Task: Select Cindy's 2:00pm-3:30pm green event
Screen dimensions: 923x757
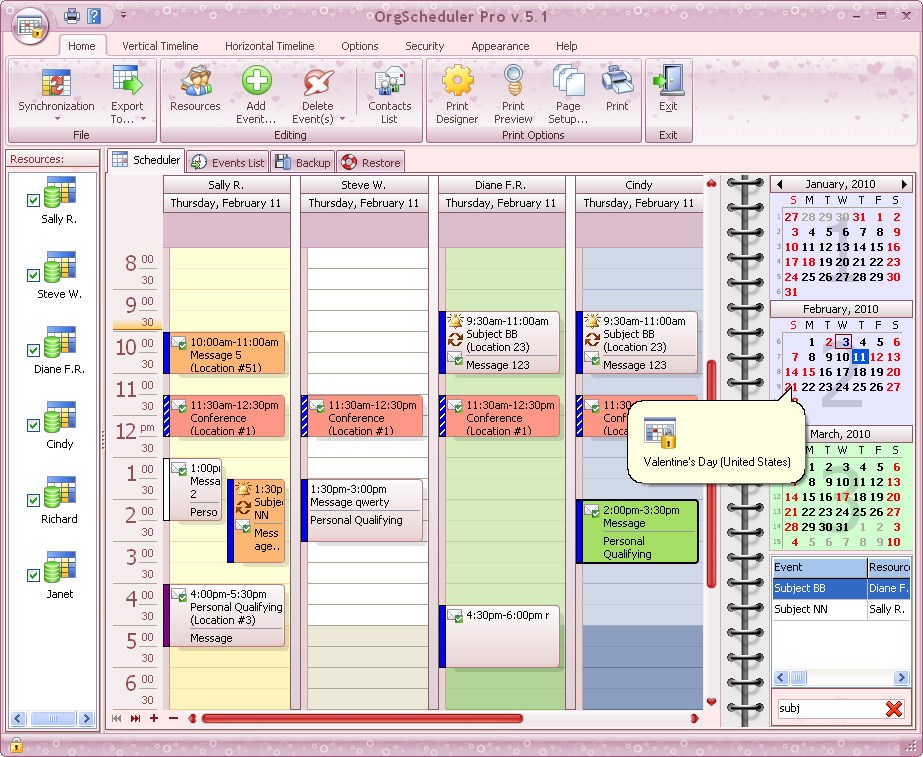Action: pyautogui.click(x=638, y=532)
